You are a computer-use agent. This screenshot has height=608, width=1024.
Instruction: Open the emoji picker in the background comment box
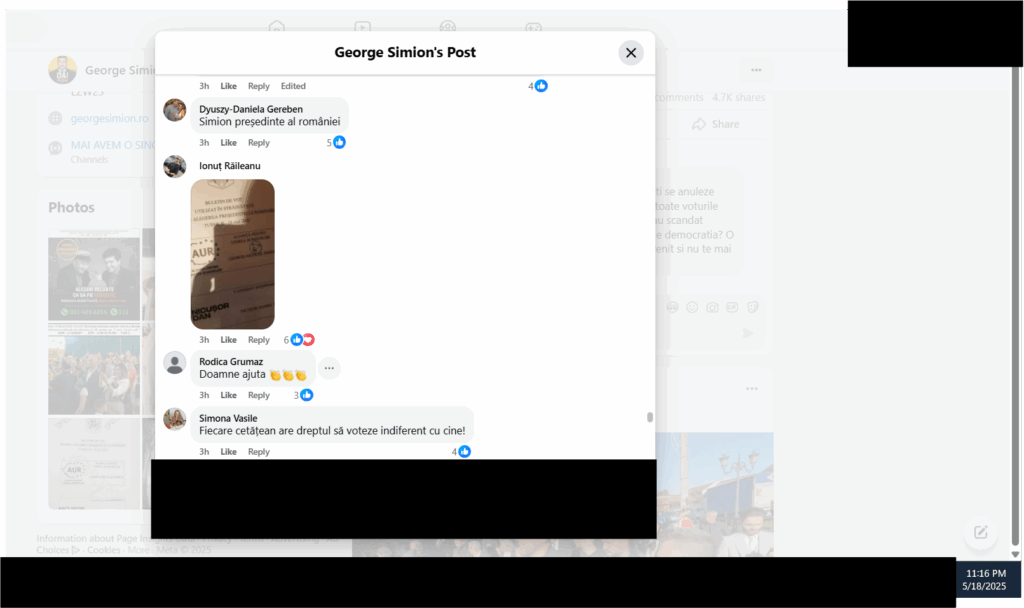coord(692,307)
